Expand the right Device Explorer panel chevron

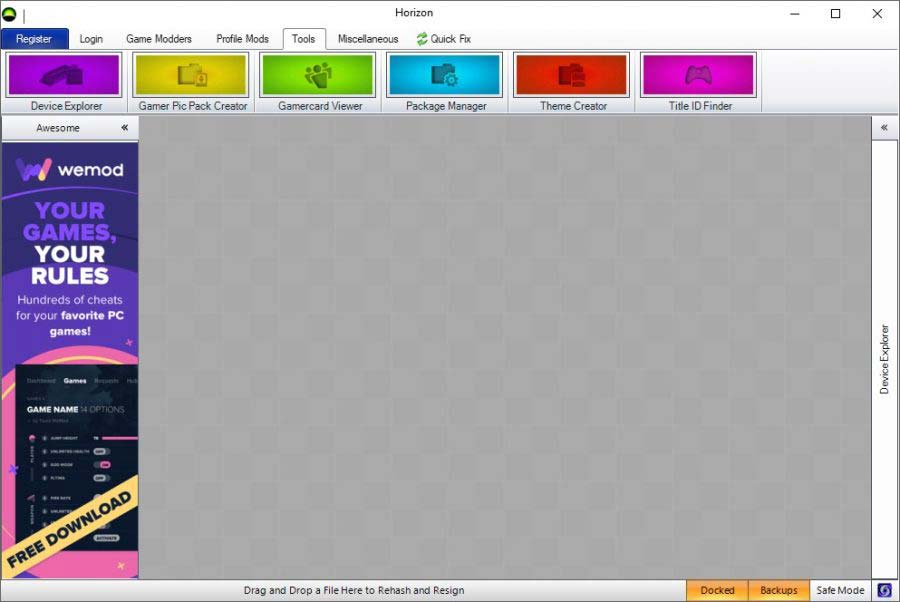[884, 128]
